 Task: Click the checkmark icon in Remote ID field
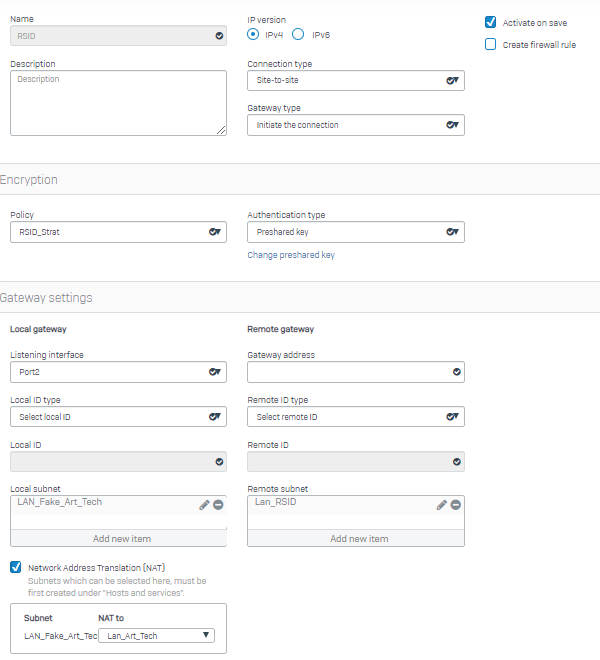(x=457, y=462)
